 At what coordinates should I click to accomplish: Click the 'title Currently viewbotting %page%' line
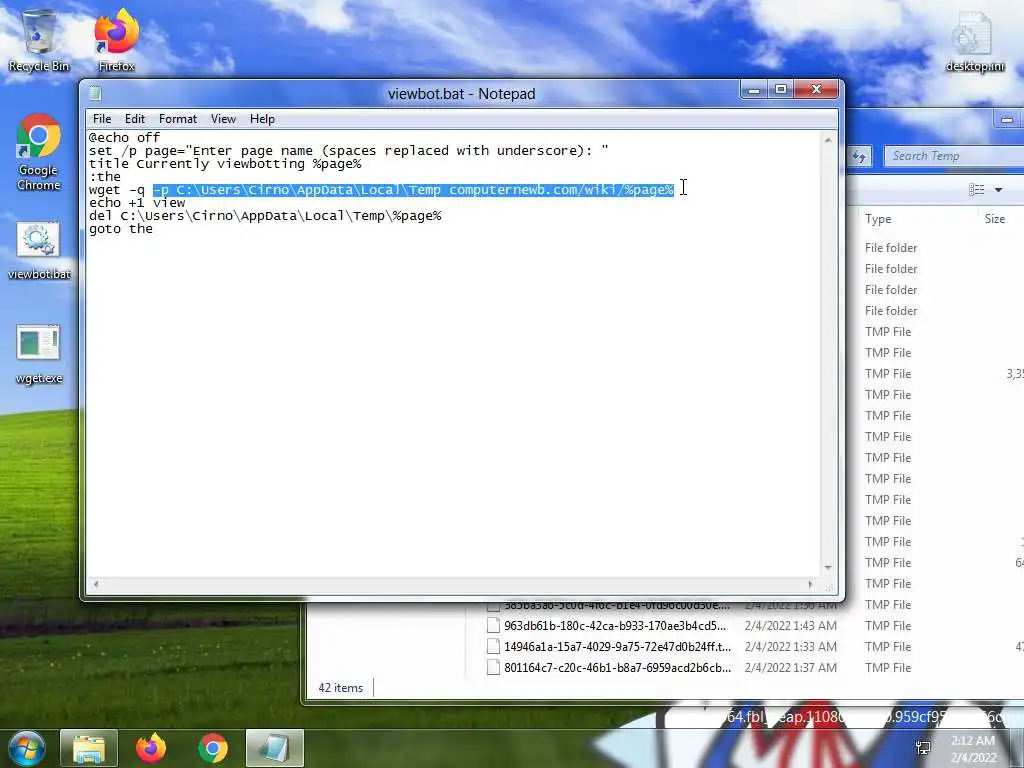click(x=225, y=164)
